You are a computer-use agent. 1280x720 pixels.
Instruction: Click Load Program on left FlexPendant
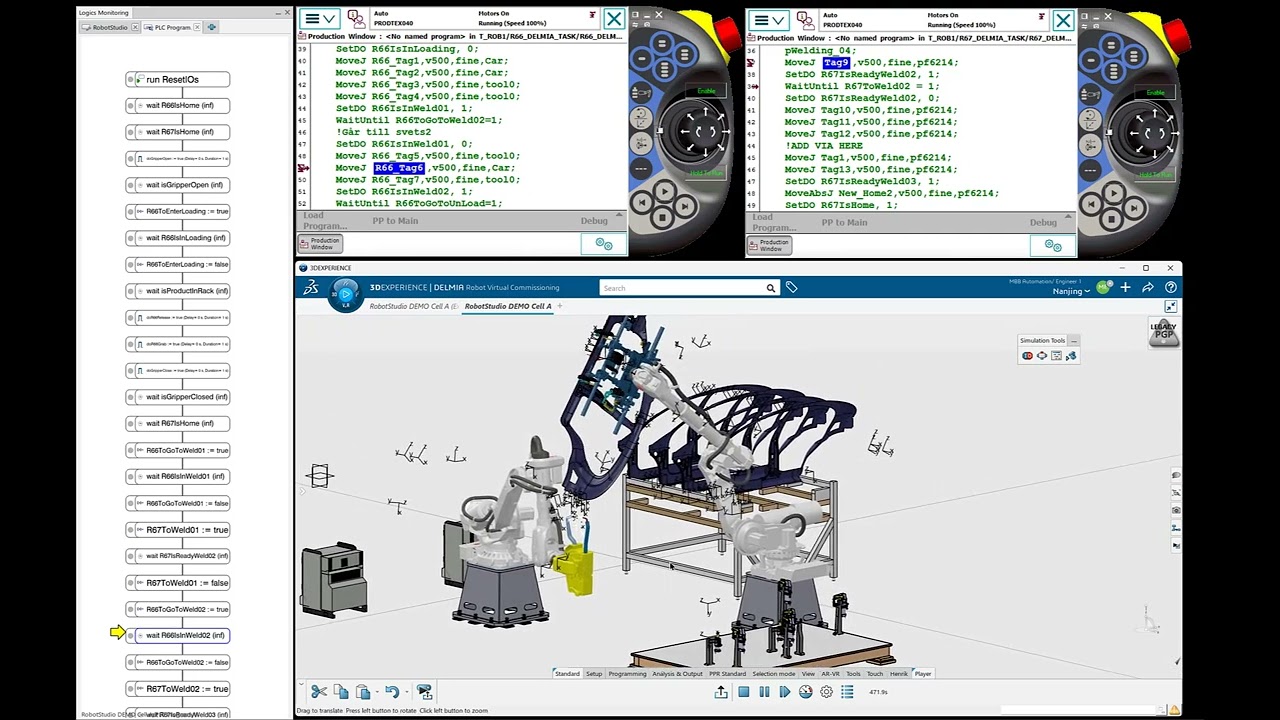325,221
